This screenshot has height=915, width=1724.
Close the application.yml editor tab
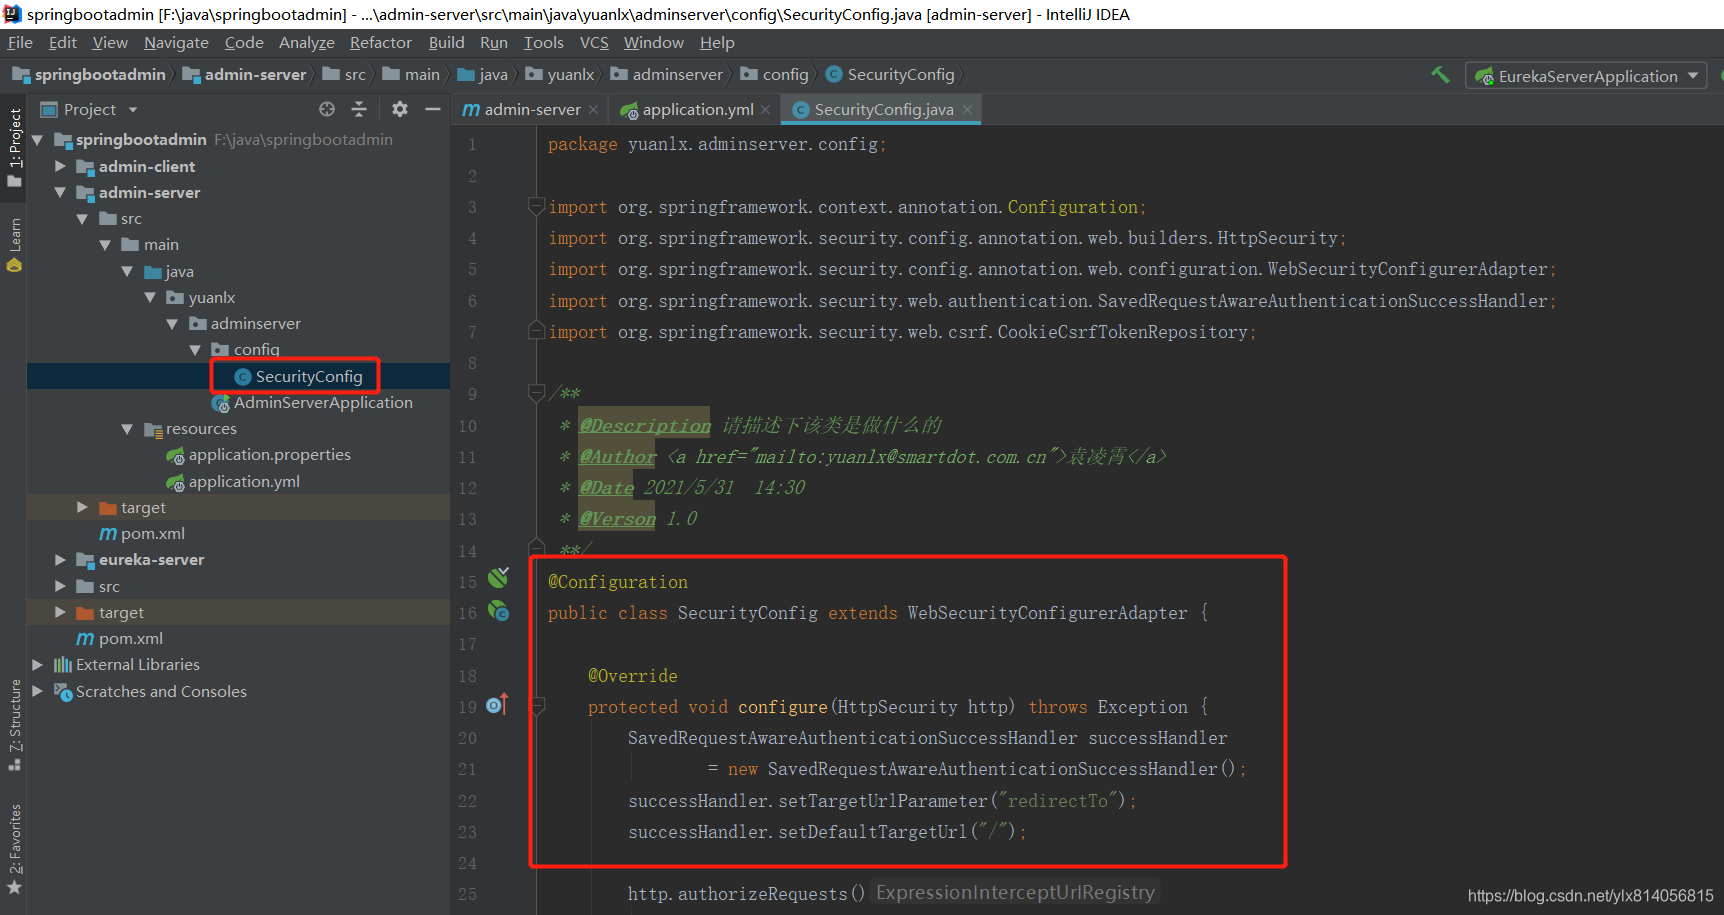pyautogui.click(x=766, y=110)
